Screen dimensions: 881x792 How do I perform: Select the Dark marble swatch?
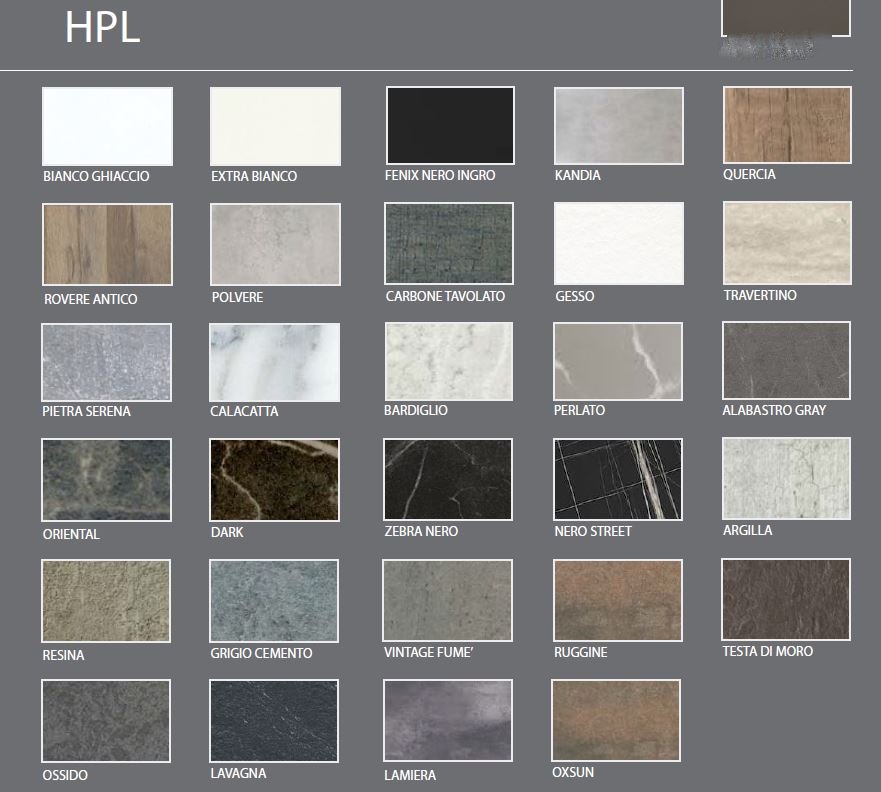[274, 480]
